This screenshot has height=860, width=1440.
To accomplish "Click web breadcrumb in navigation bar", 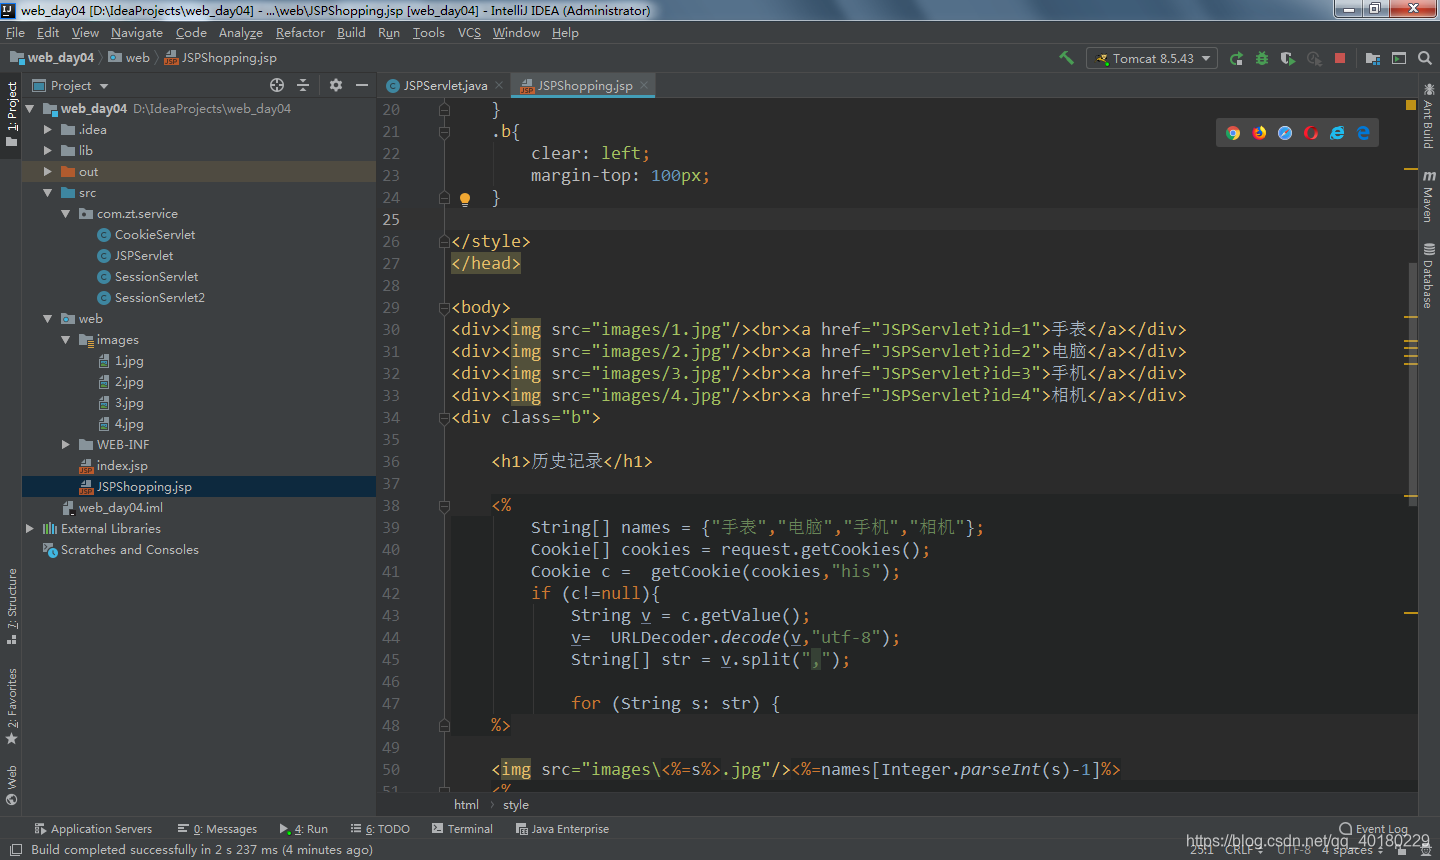I will (x=129, y=58).
